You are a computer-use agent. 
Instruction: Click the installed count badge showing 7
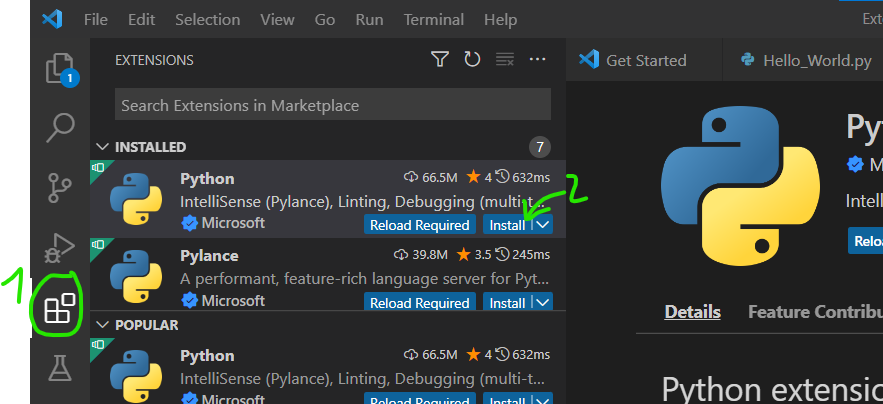(539, 147)
